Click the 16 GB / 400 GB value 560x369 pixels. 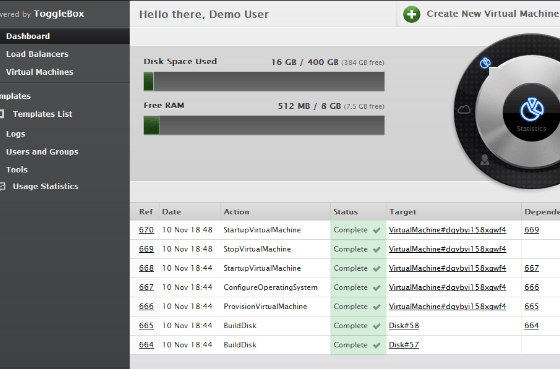click(305, 62)
